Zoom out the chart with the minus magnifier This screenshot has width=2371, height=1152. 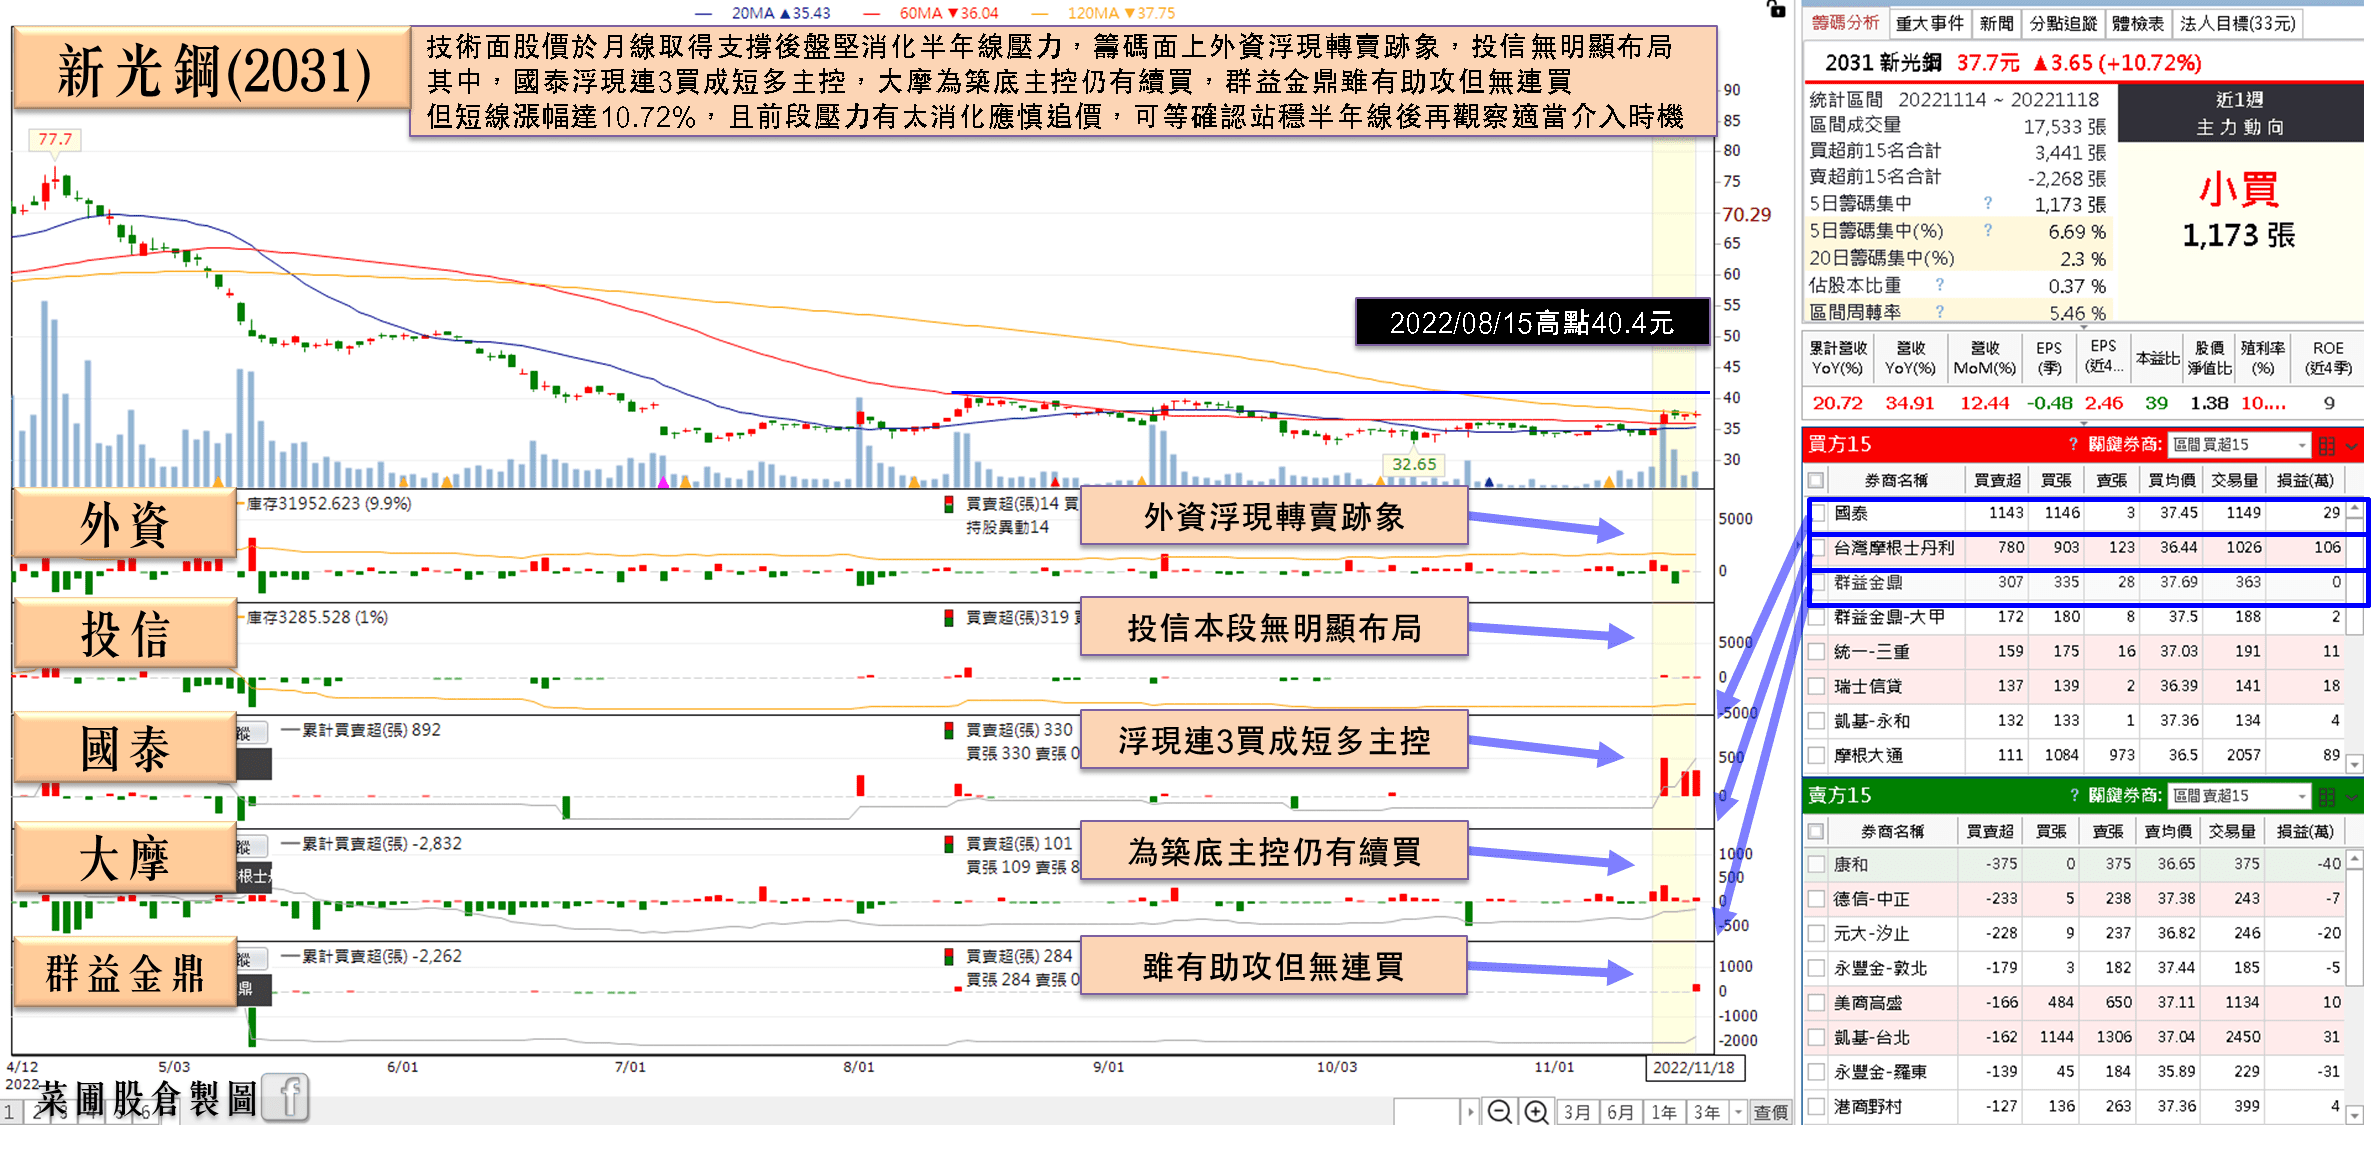tap(1499, 1112)
